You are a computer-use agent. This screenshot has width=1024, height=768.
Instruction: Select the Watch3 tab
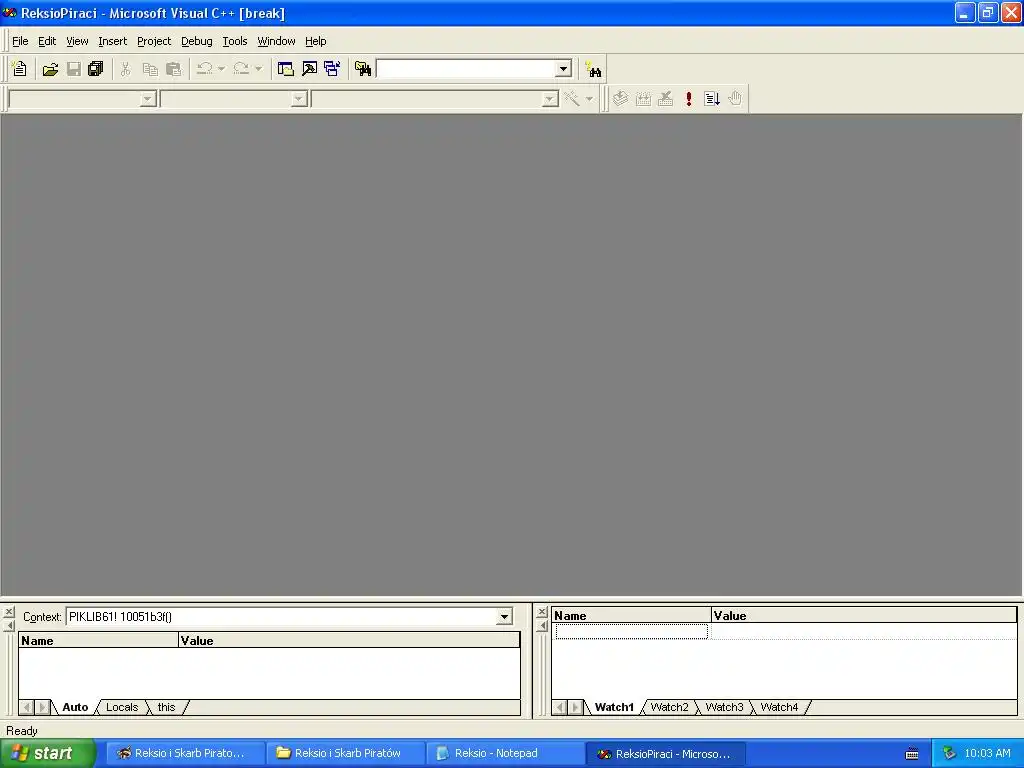point(724,707)
